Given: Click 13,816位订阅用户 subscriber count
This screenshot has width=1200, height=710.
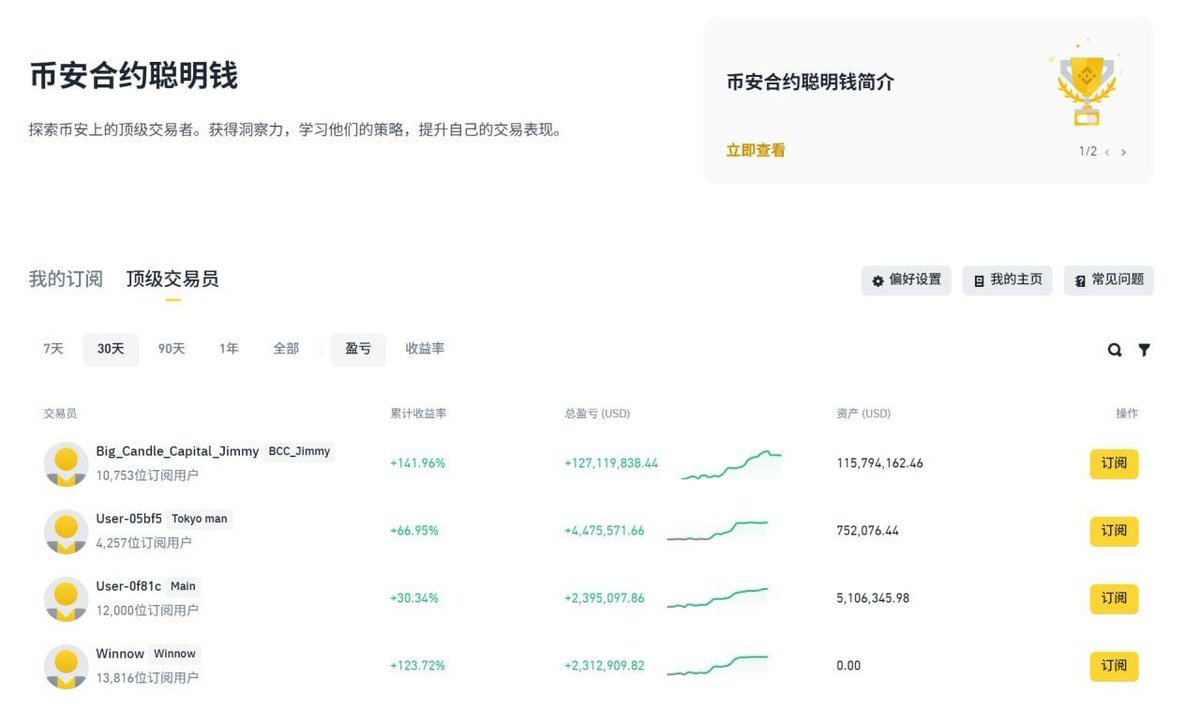Looking at the screenshot, I should click(147, 678).
